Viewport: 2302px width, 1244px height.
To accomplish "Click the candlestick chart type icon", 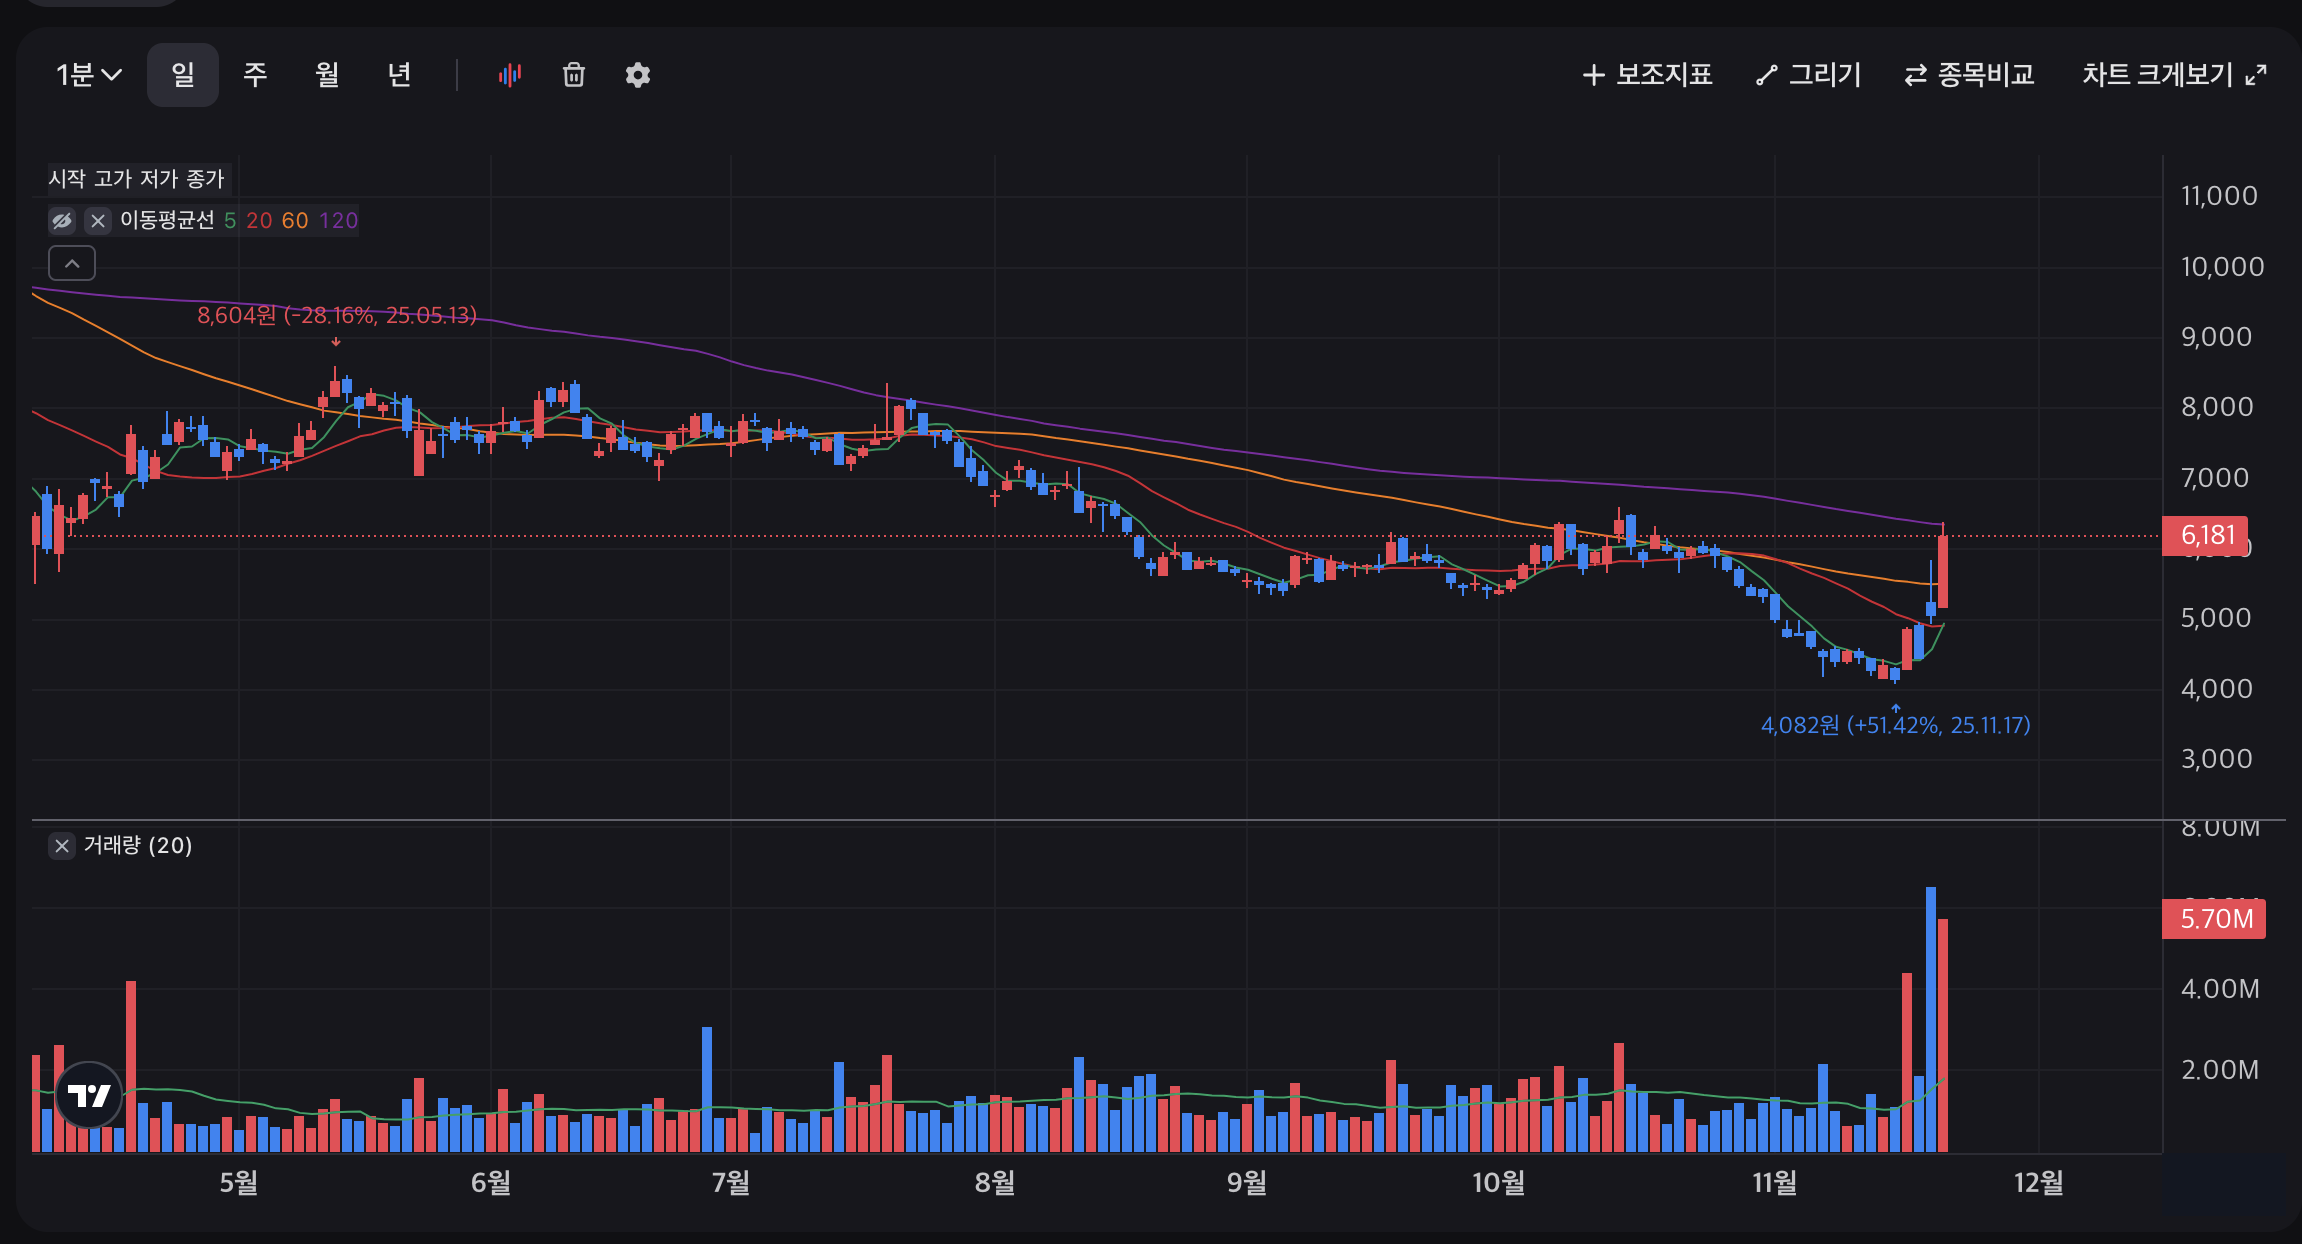I will point(510,75).
